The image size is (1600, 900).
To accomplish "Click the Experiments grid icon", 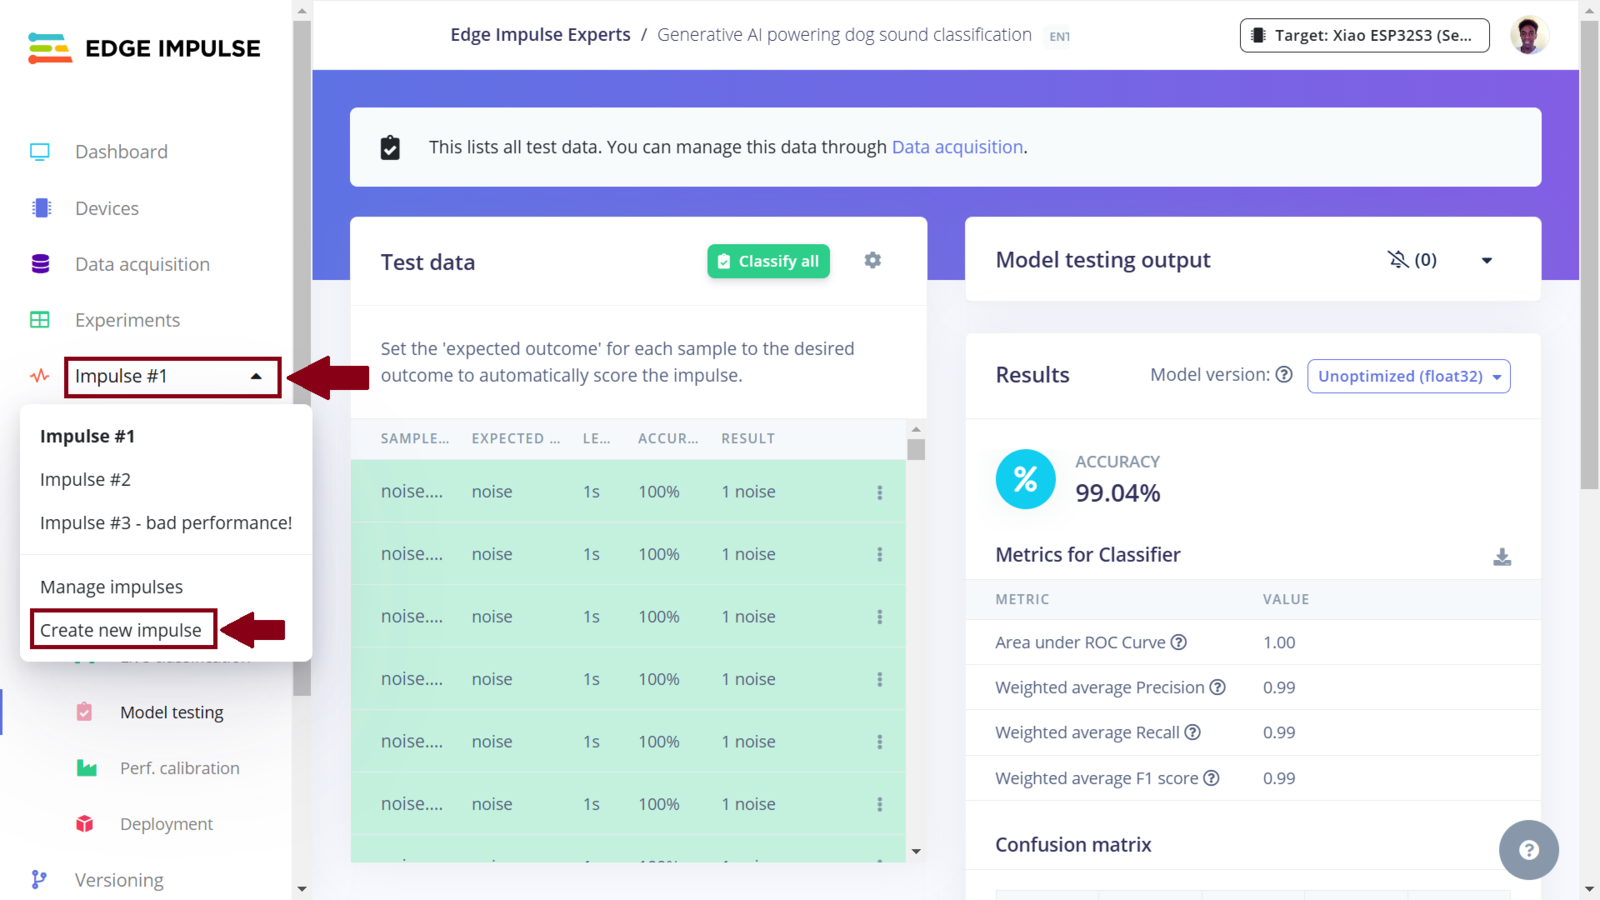I will [x=40, y=320].
